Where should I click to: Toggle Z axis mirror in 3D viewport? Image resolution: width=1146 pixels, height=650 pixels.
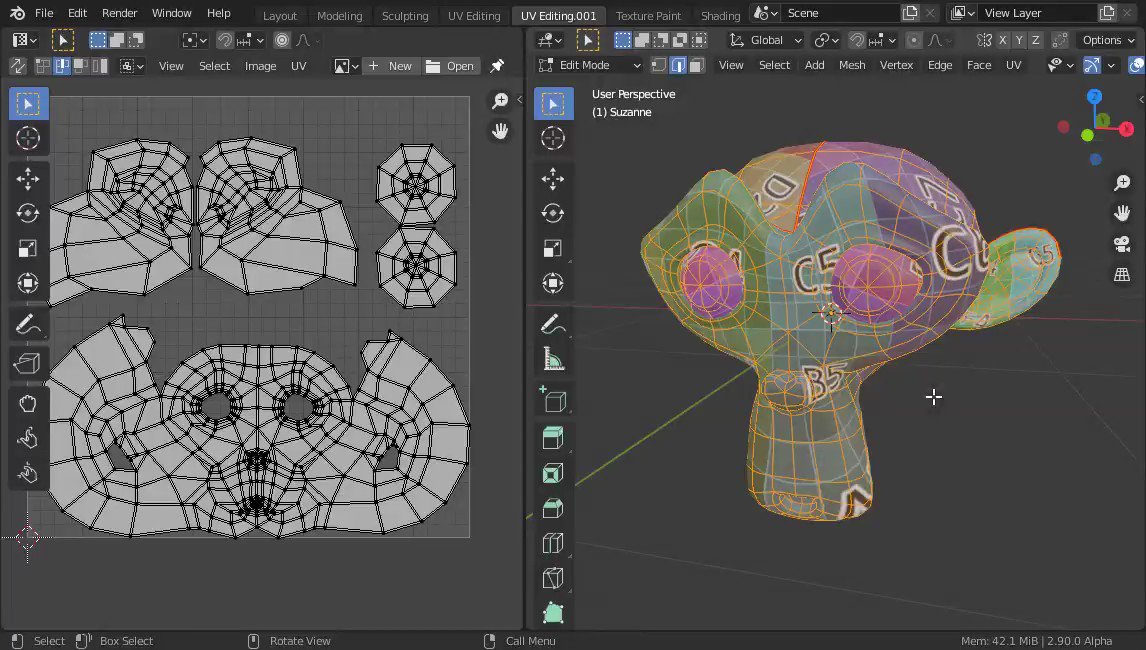click(x=1035, y=40)
